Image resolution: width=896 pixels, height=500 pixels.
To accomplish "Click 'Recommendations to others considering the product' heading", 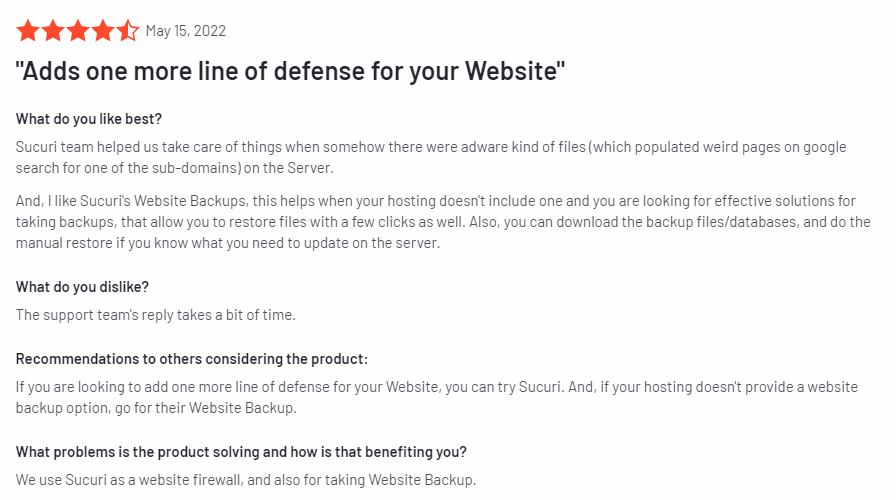I will [x=191, y=359].
